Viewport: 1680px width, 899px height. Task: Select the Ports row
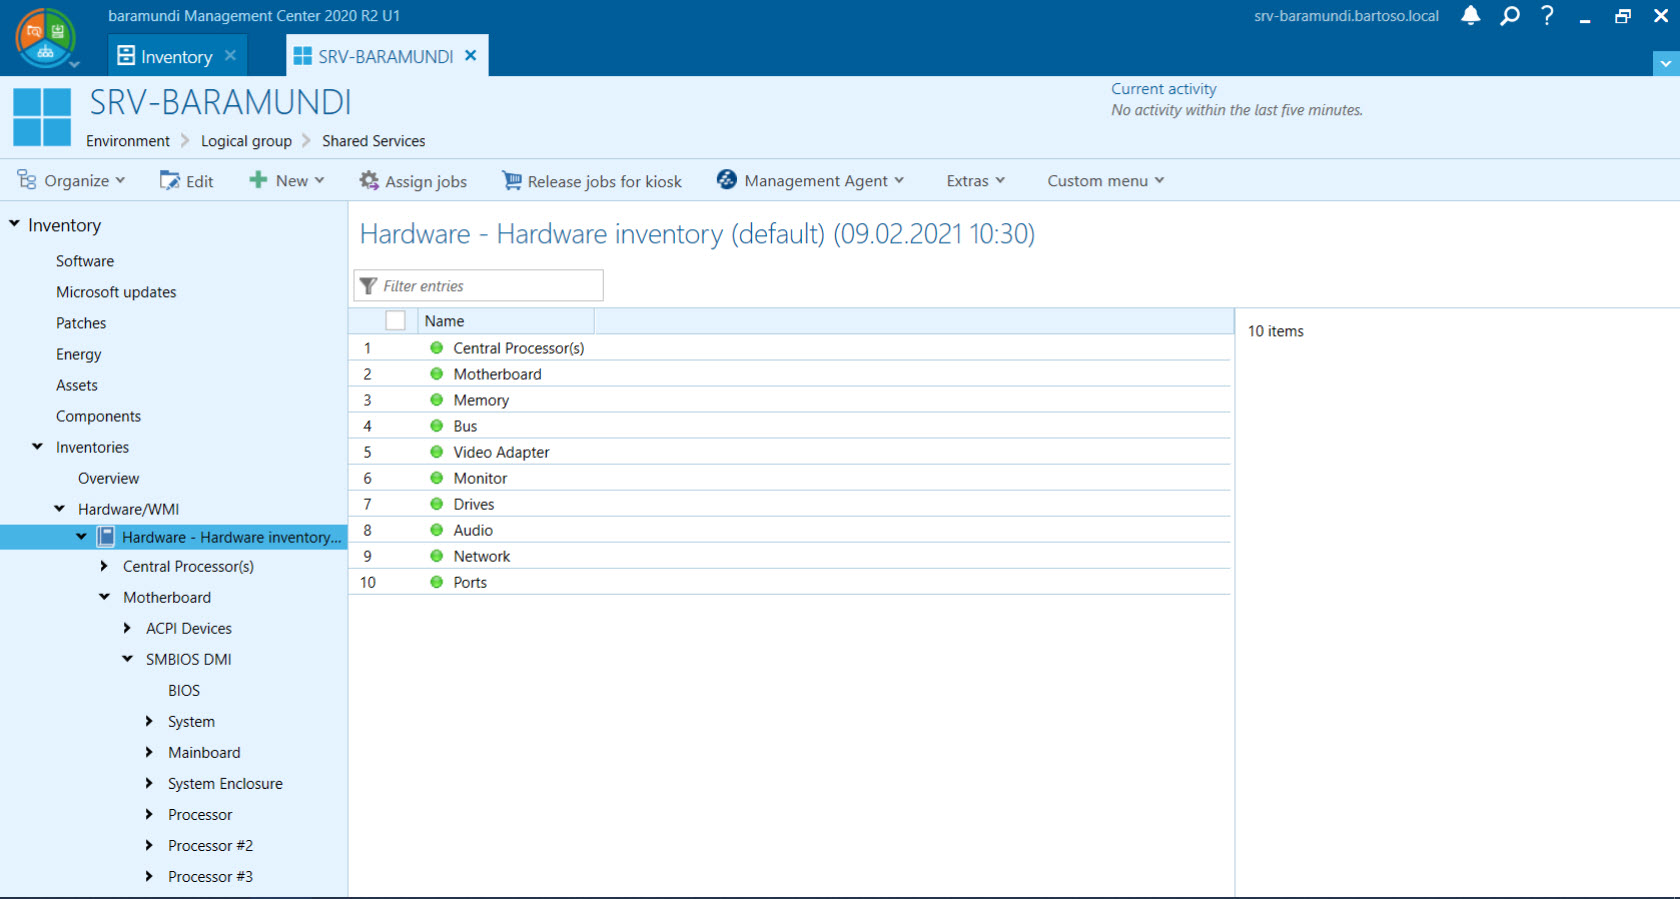coord(790,582)
